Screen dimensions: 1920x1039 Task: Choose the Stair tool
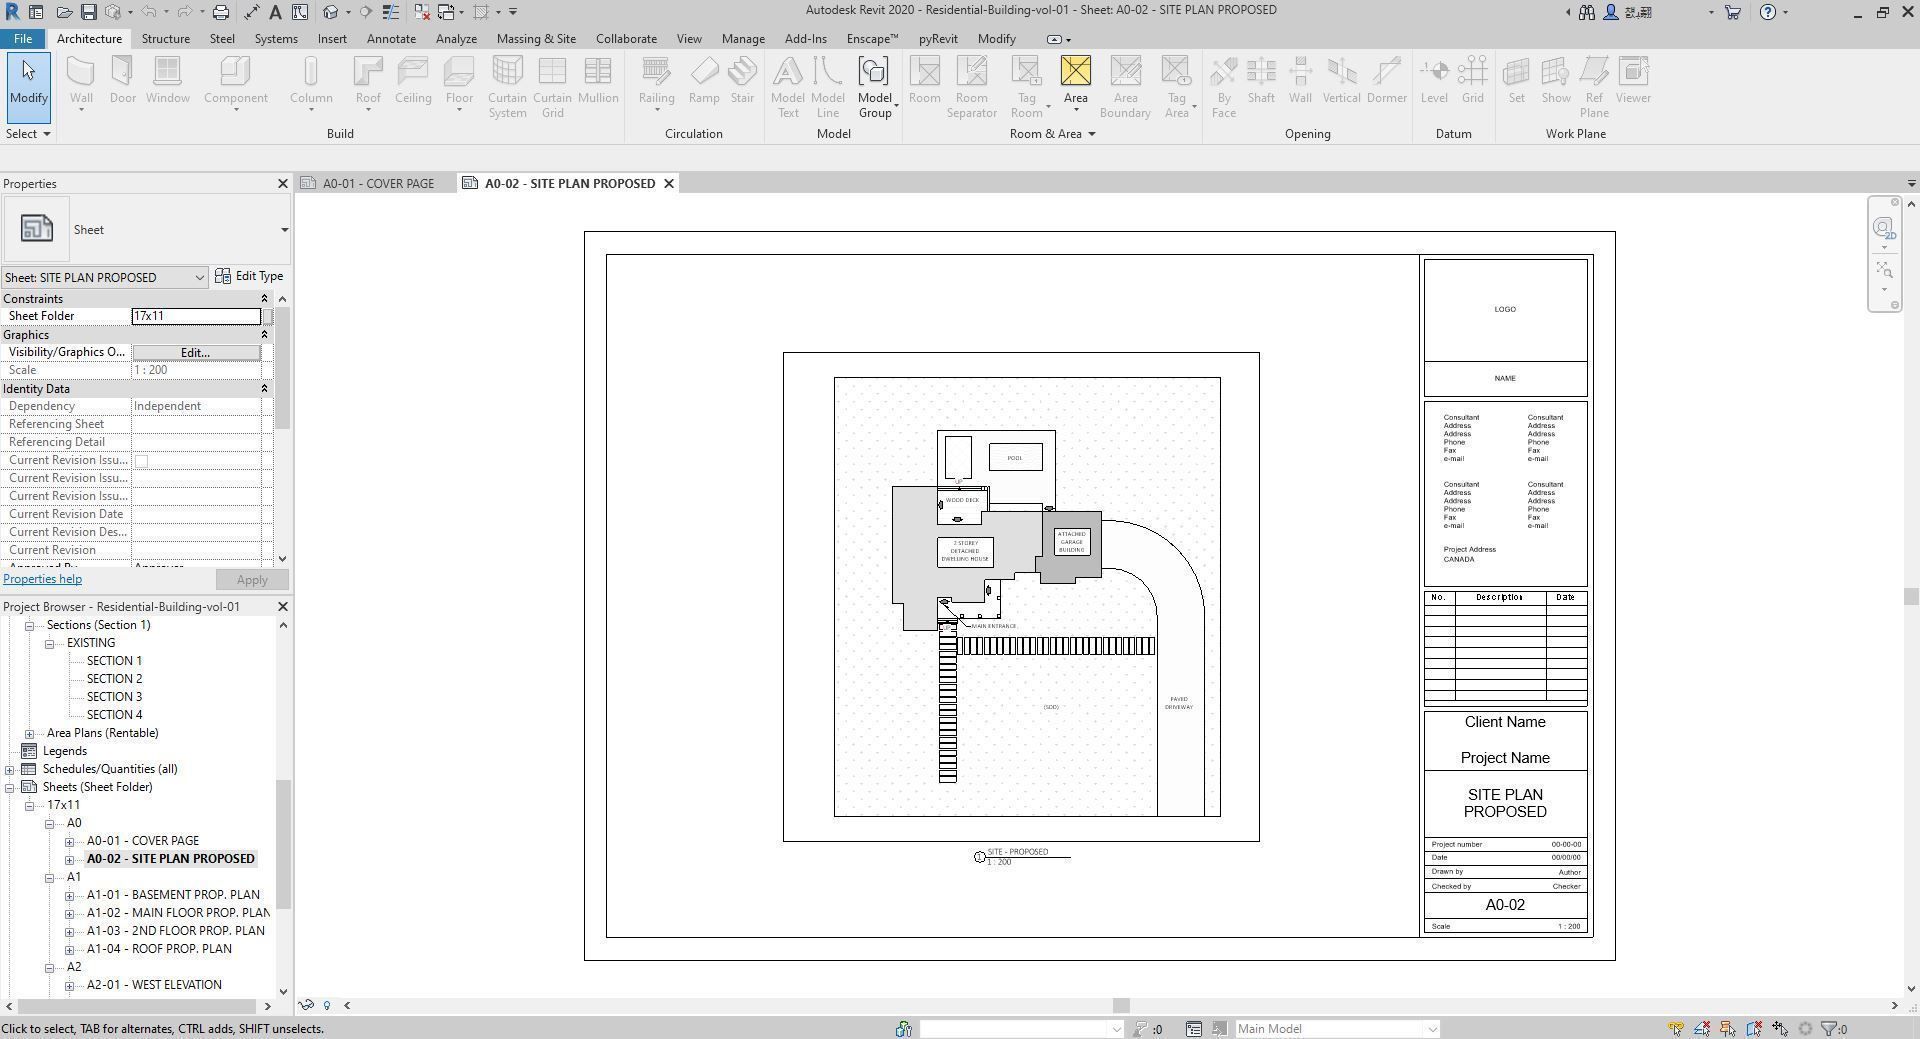pos(742,80)
